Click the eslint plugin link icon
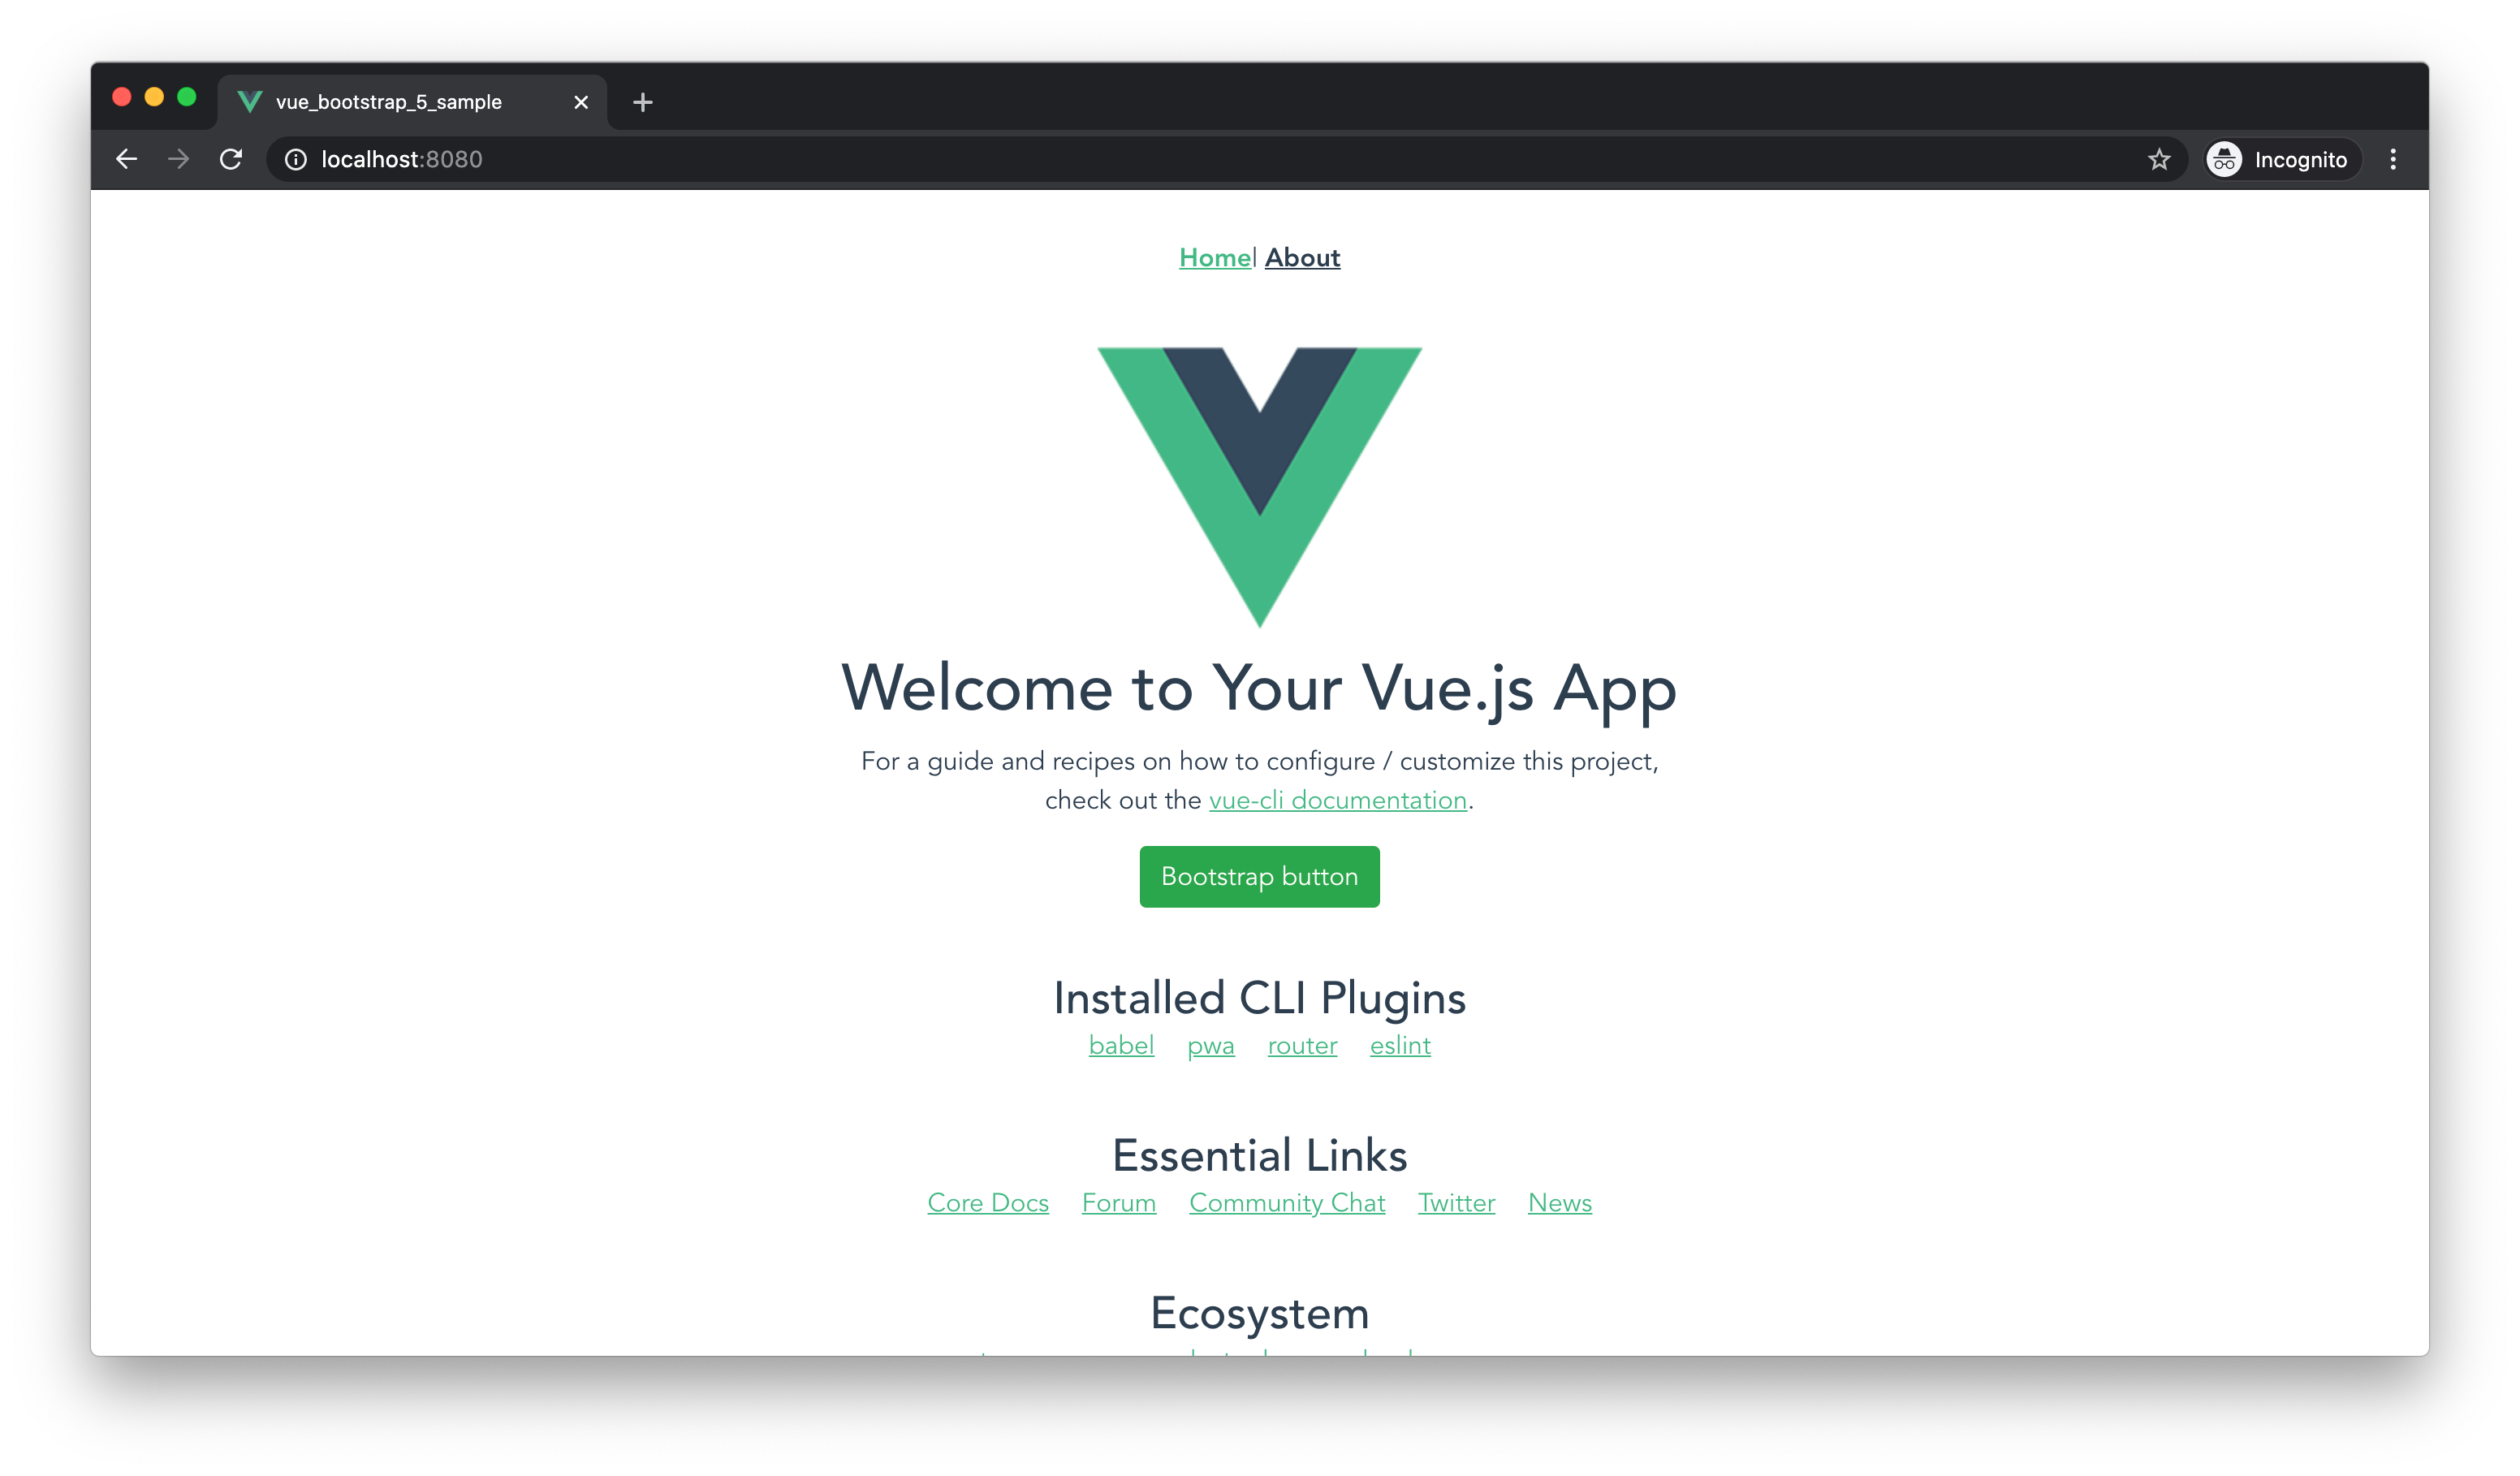The height and width of the screenshot is (1476, 2520). pyautogui.click(x=1400, y=1046)
